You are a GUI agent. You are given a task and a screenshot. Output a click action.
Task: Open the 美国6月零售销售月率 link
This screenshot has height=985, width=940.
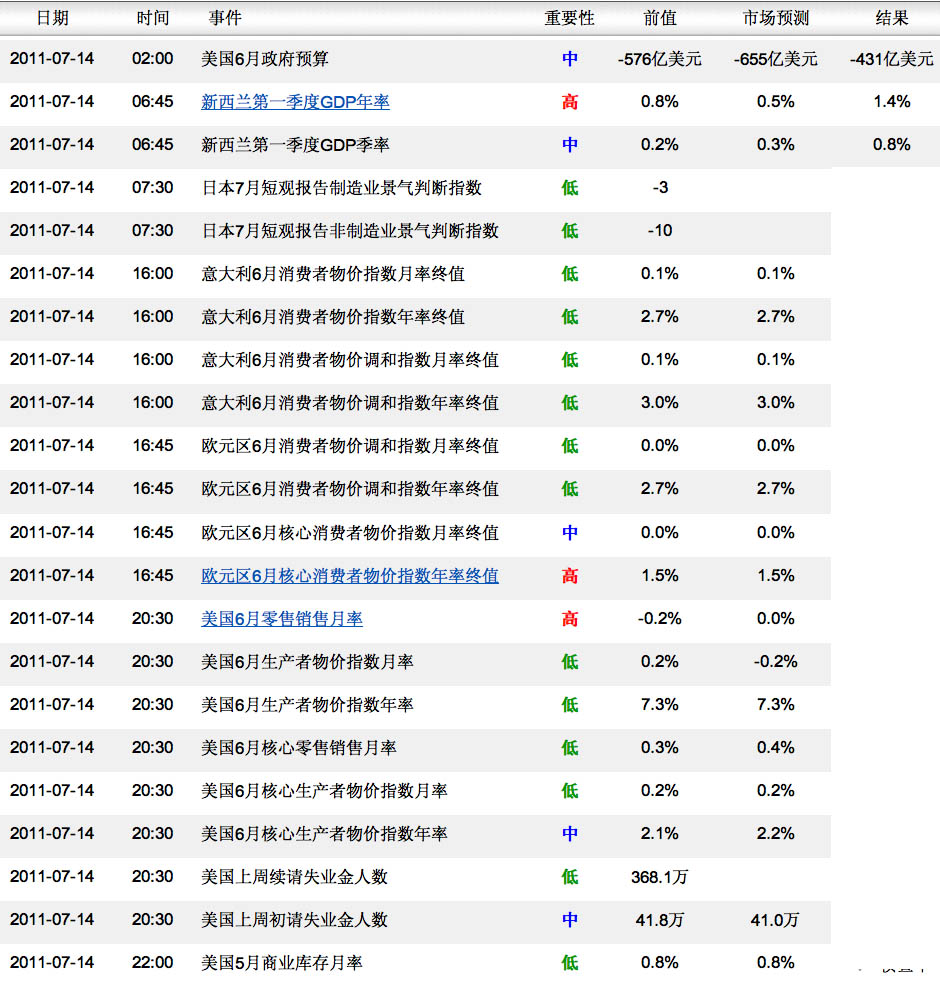[x=282, y=619]
